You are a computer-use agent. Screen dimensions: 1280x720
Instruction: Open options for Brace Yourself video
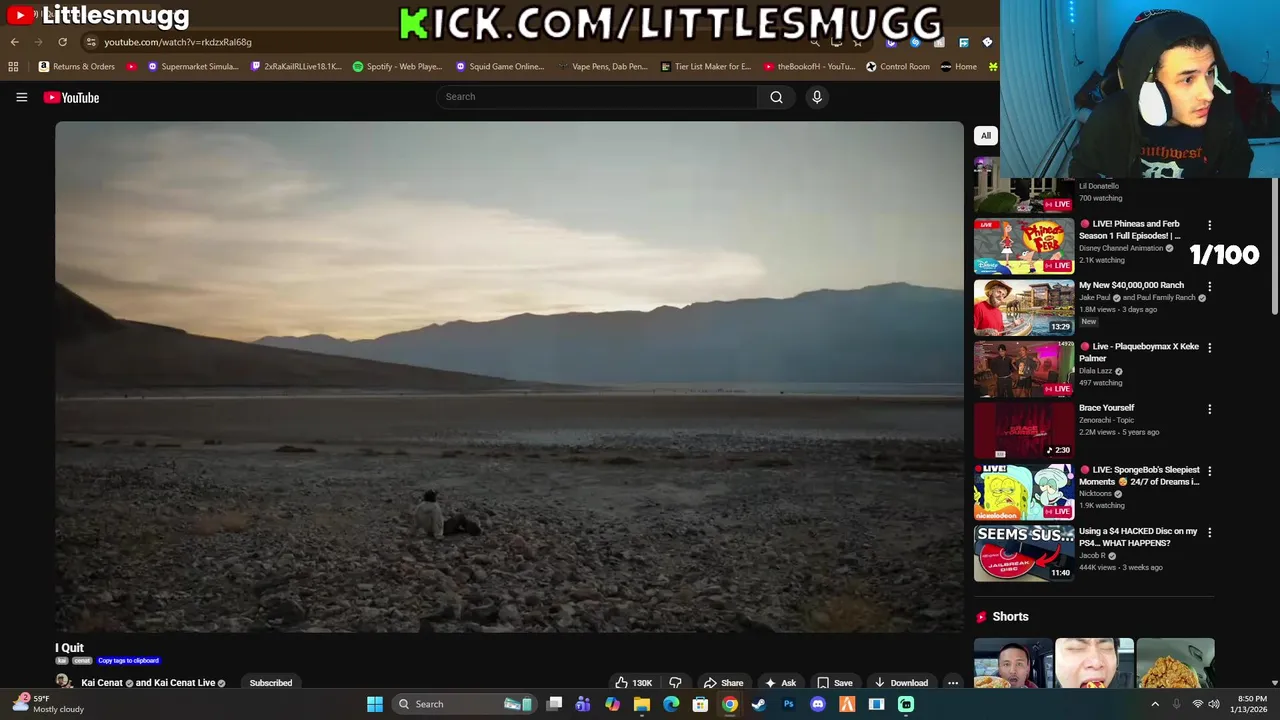point(1209,409)
